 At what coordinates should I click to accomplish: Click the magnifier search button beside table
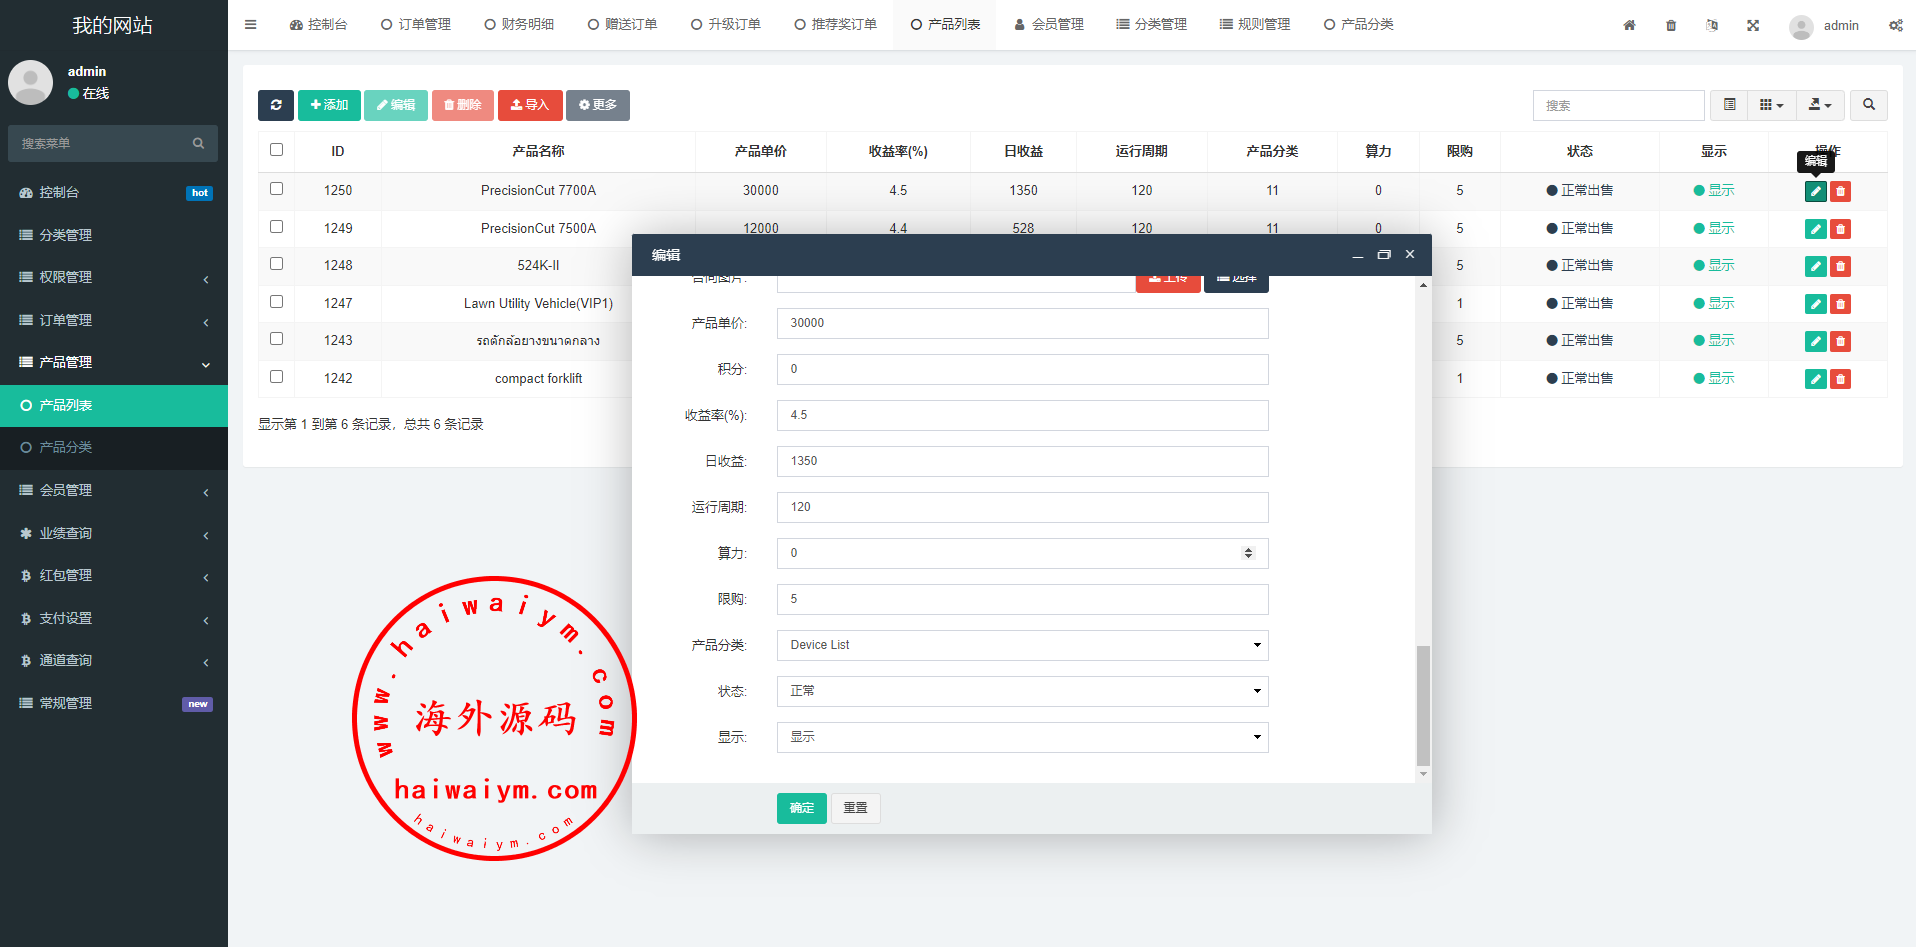(x=1868, y=105)
